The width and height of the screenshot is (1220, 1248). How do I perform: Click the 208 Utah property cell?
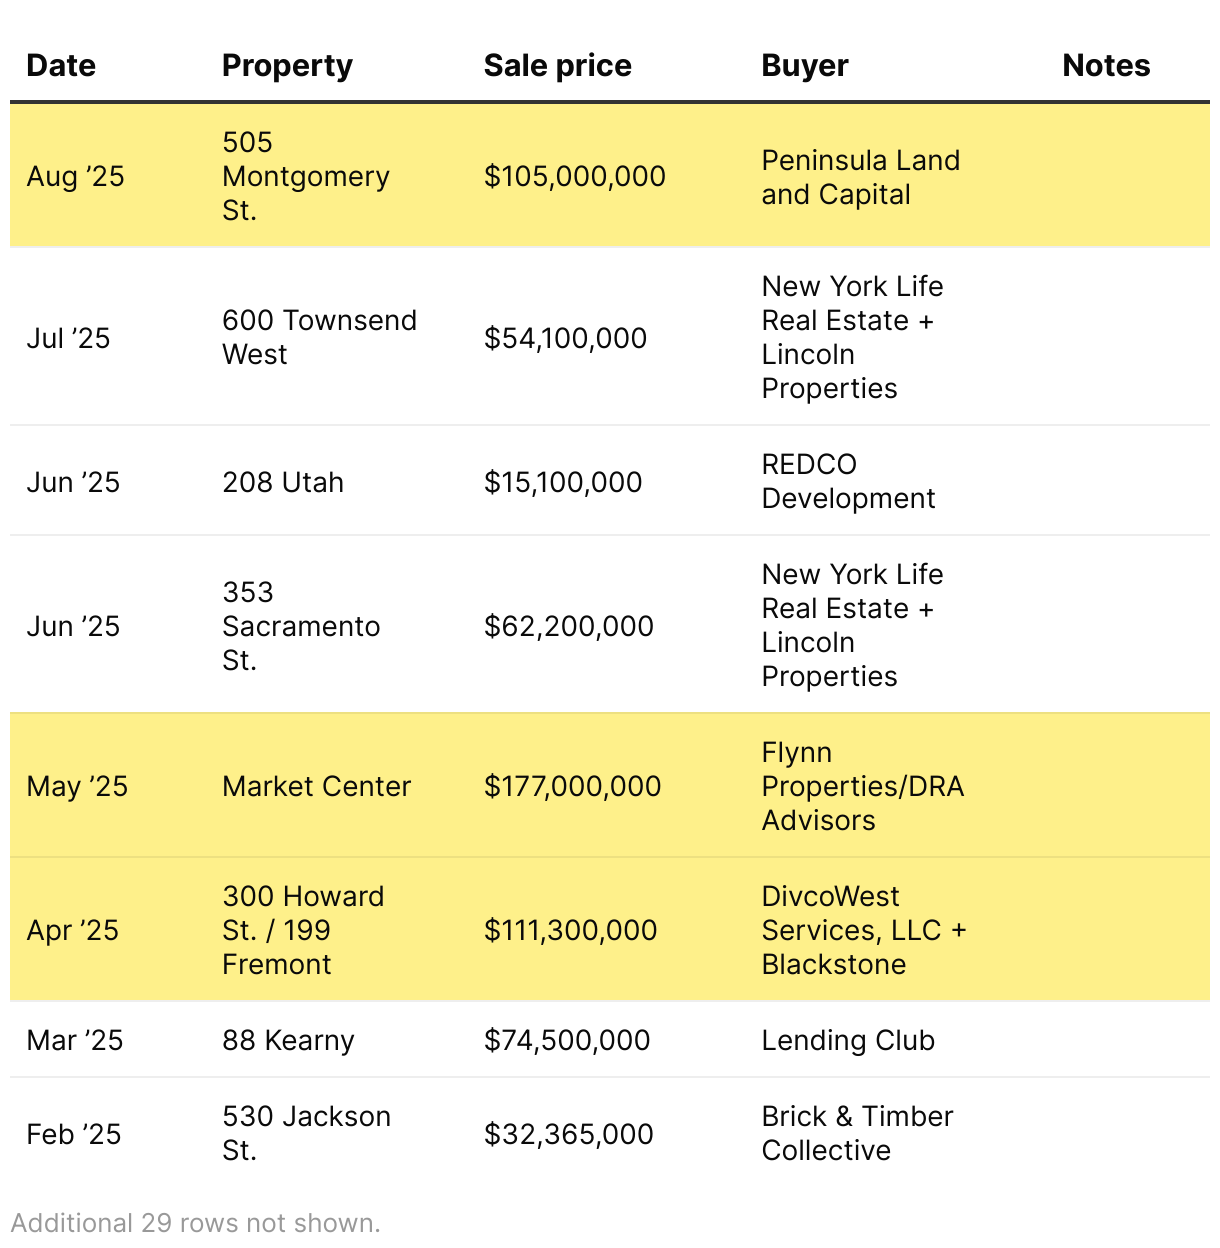tap(282, 482)
